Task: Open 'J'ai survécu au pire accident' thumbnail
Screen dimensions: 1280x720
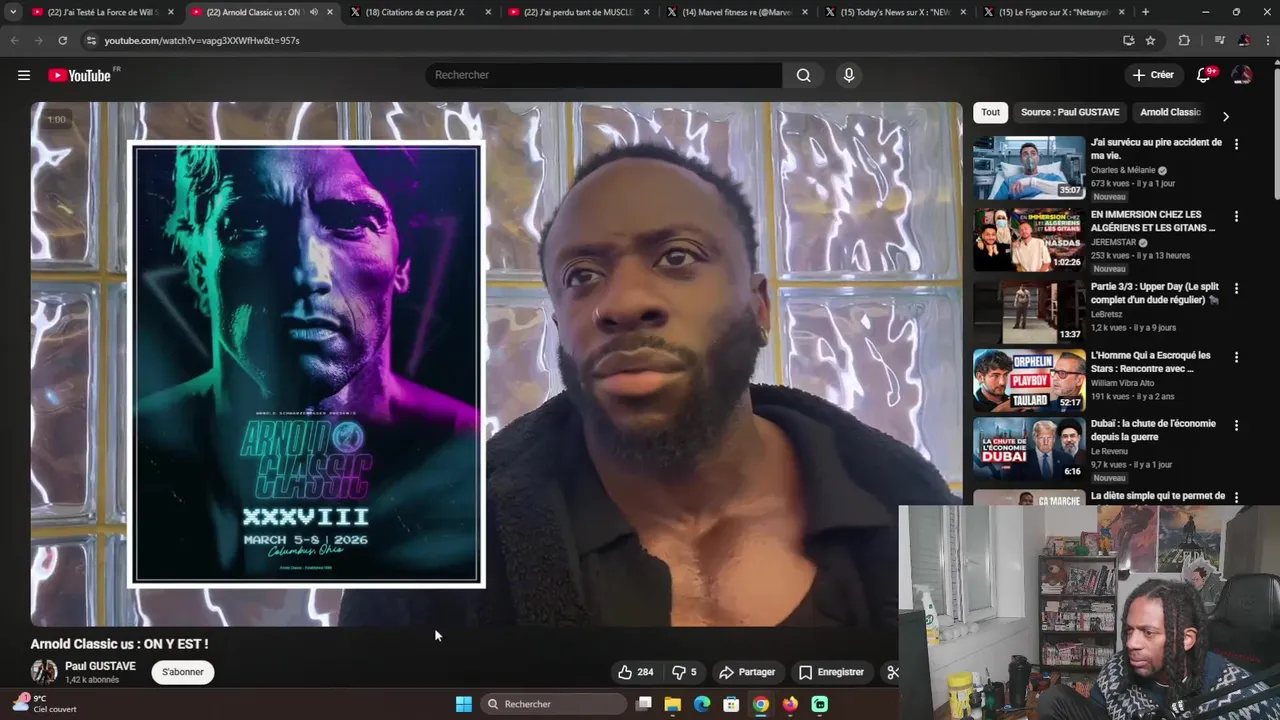Action: click(1029, 168)
